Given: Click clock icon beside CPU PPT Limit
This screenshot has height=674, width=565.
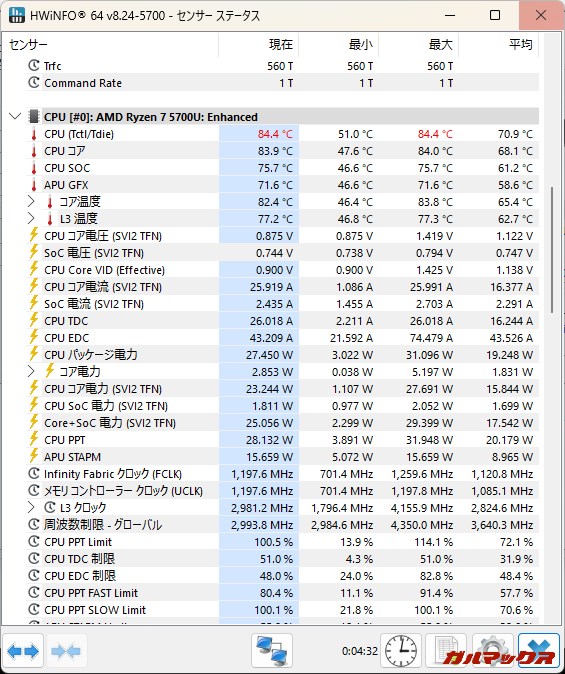Looking at the screenshot, I should click(x=34, y=542).
